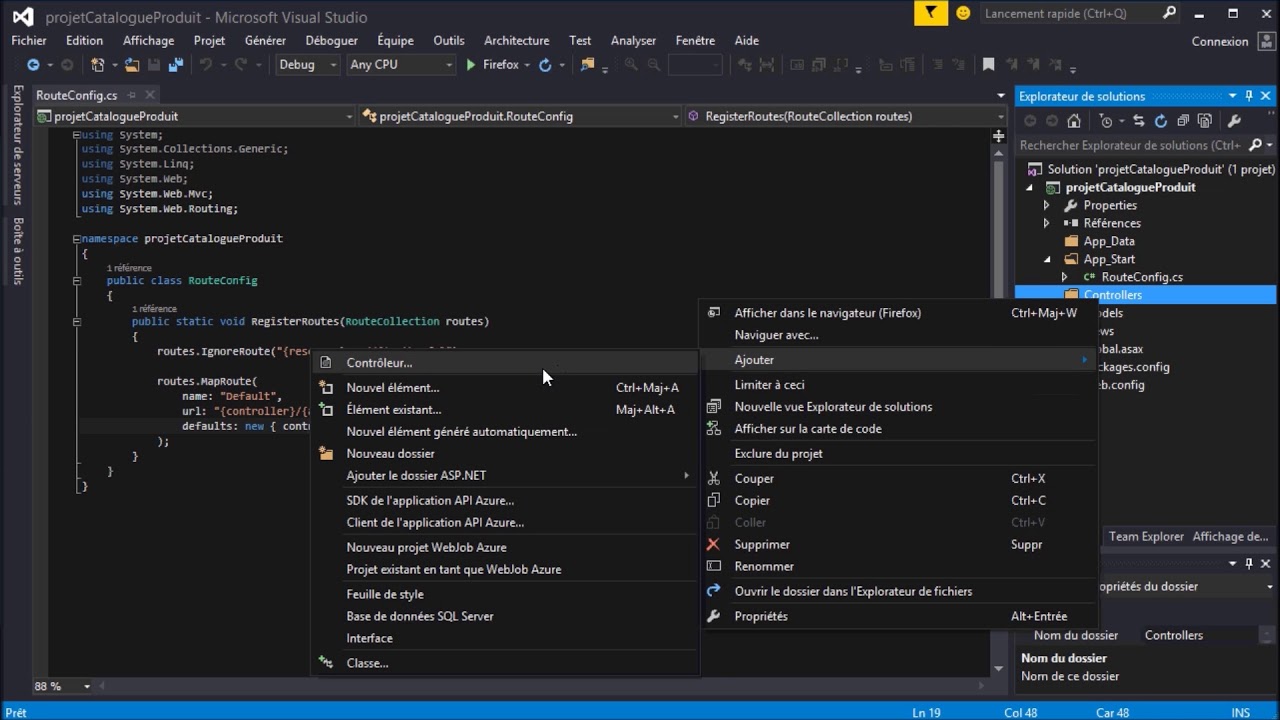
Task: Expand the Properties node in Solution Explorer
Action: (1047, 205)
